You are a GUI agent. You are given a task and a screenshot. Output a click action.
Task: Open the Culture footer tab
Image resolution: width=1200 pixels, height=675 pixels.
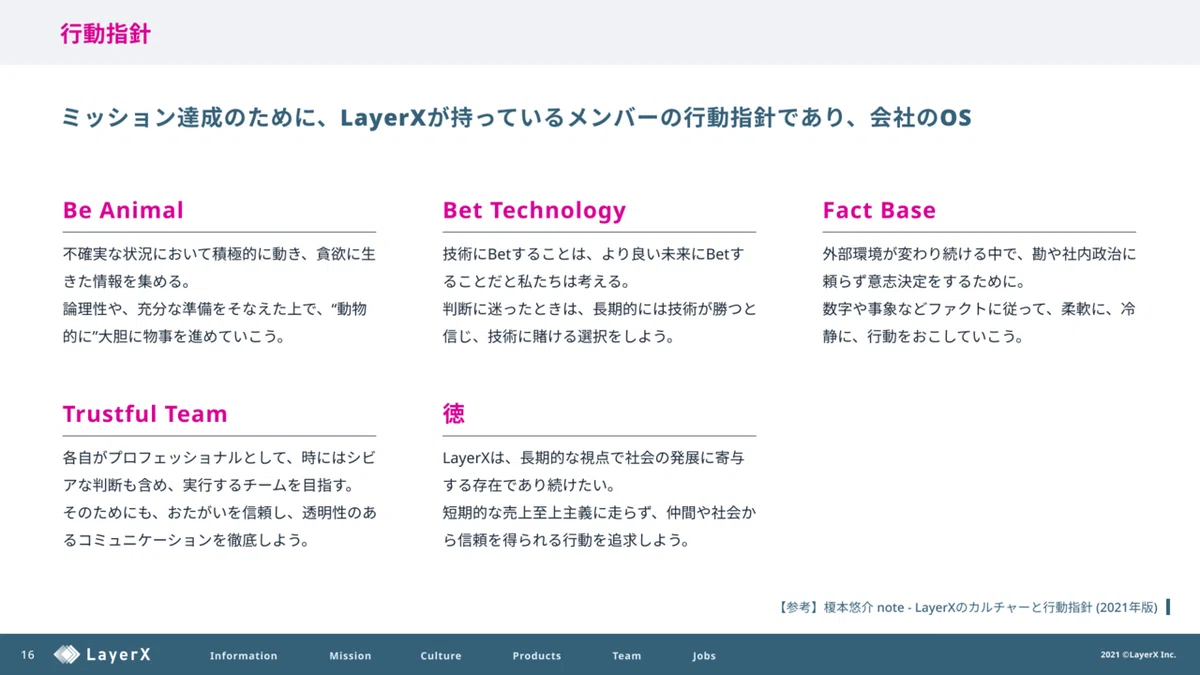click(x=441, y=656)
